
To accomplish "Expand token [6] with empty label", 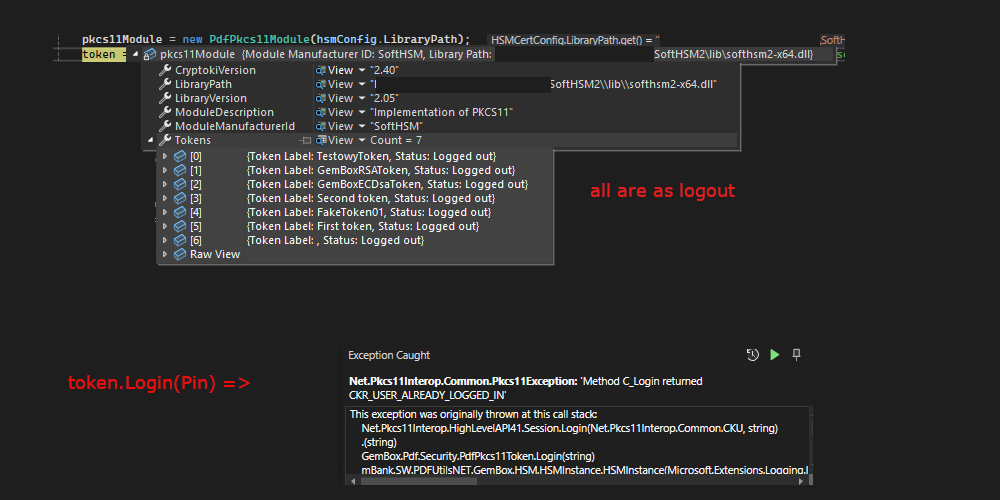I will (x=165, y=240).
